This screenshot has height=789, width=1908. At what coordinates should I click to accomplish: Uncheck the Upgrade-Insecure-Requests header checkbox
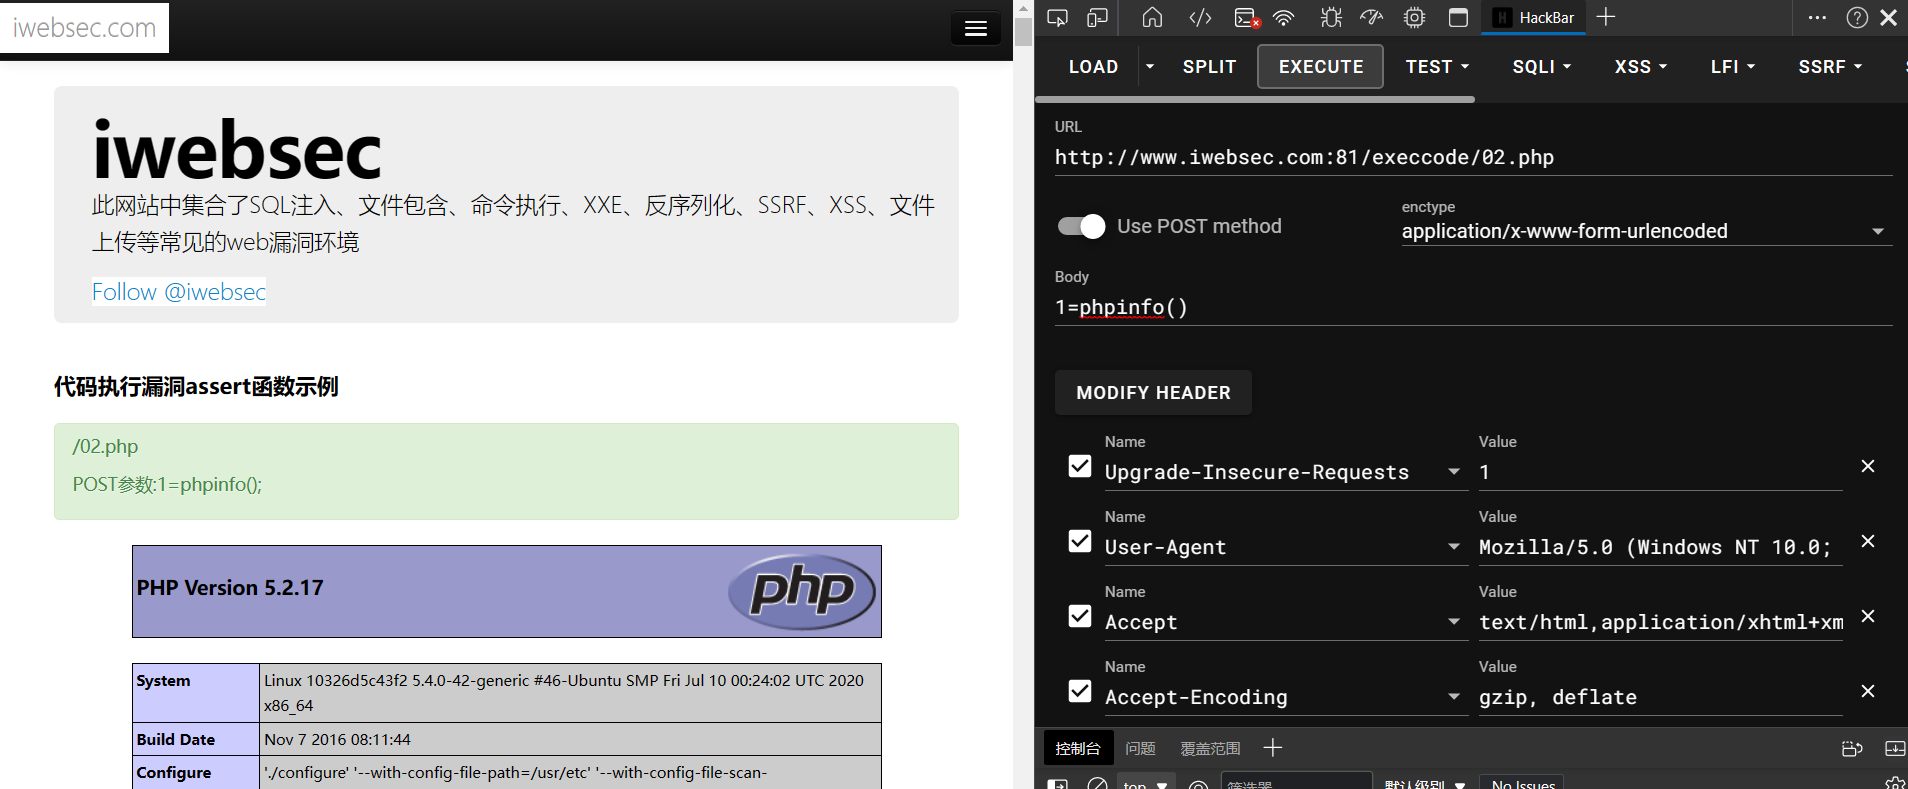[x=1080, y=466]
